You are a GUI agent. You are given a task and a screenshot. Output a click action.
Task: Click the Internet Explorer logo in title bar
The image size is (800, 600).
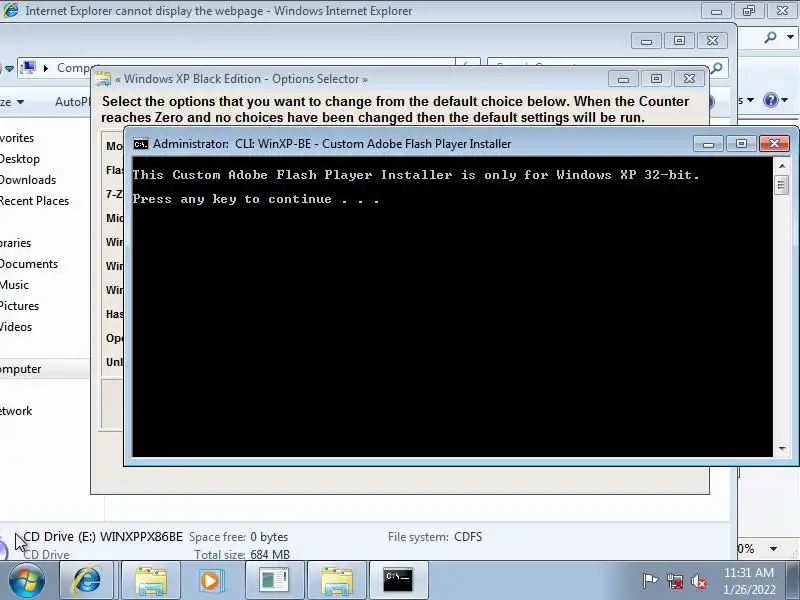click(10, 10)
